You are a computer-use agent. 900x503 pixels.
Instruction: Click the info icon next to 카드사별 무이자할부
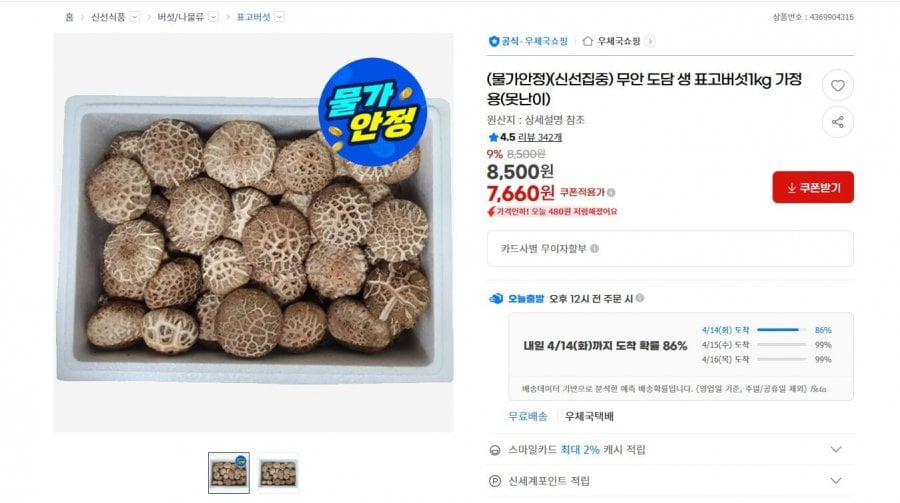(595, 249)
